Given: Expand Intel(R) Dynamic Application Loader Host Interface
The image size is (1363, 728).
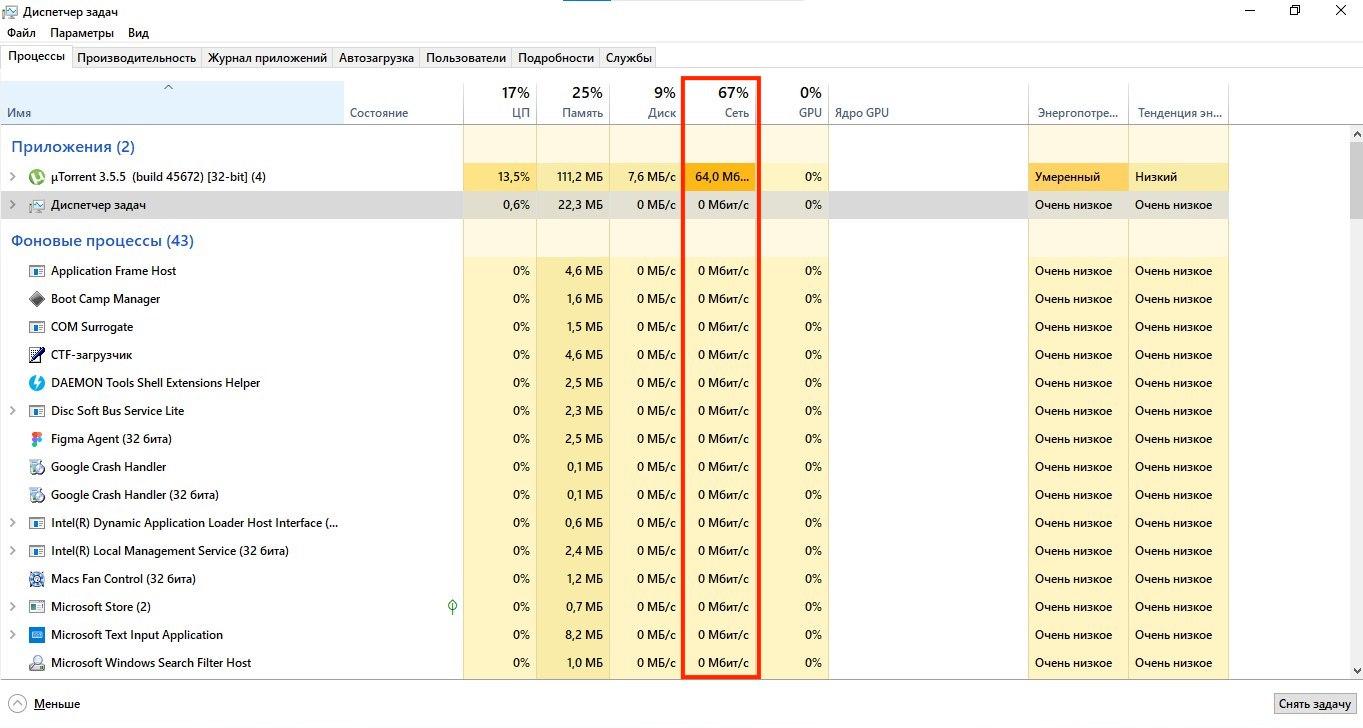Looking at the screenshot, I should 13,523.
